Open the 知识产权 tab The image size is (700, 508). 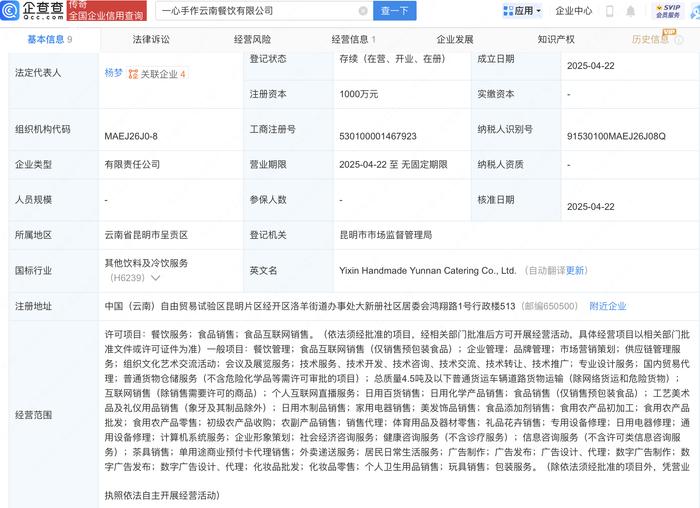tap(556, 40)
